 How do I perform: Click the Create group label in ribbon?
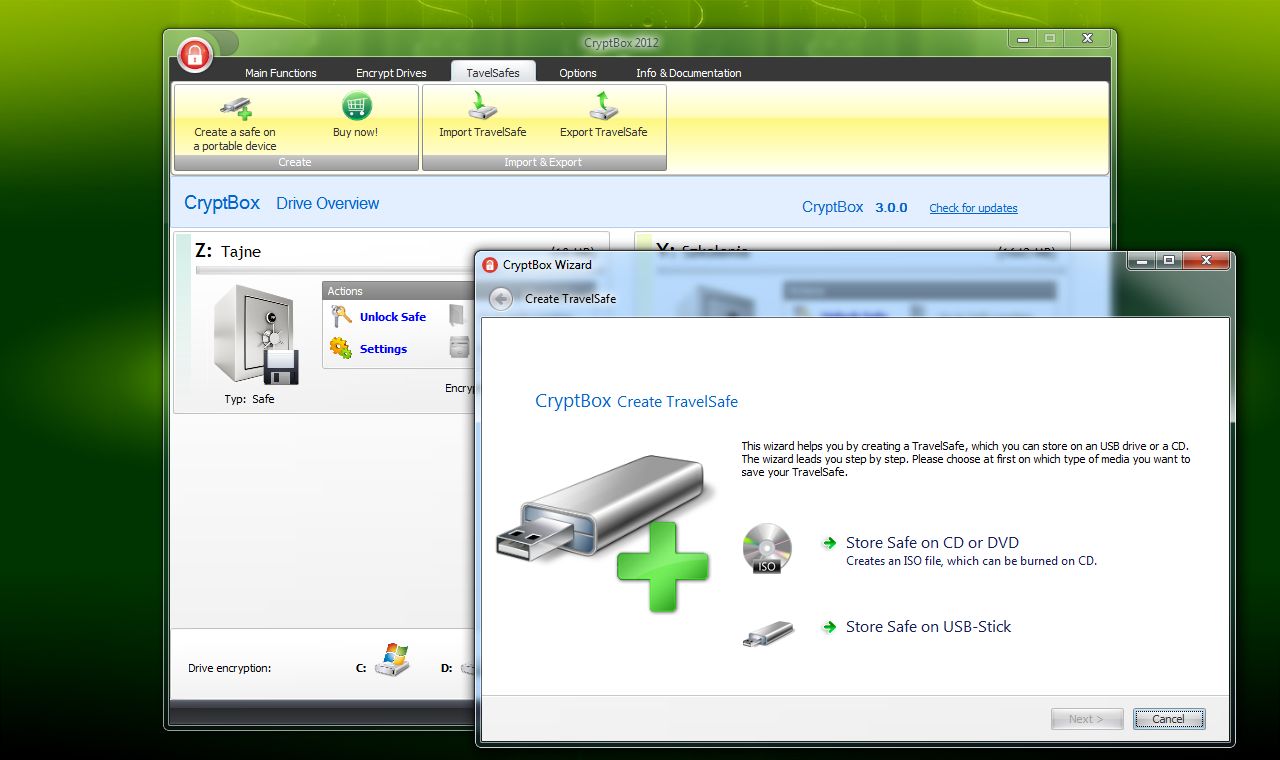tap(295, 162)
